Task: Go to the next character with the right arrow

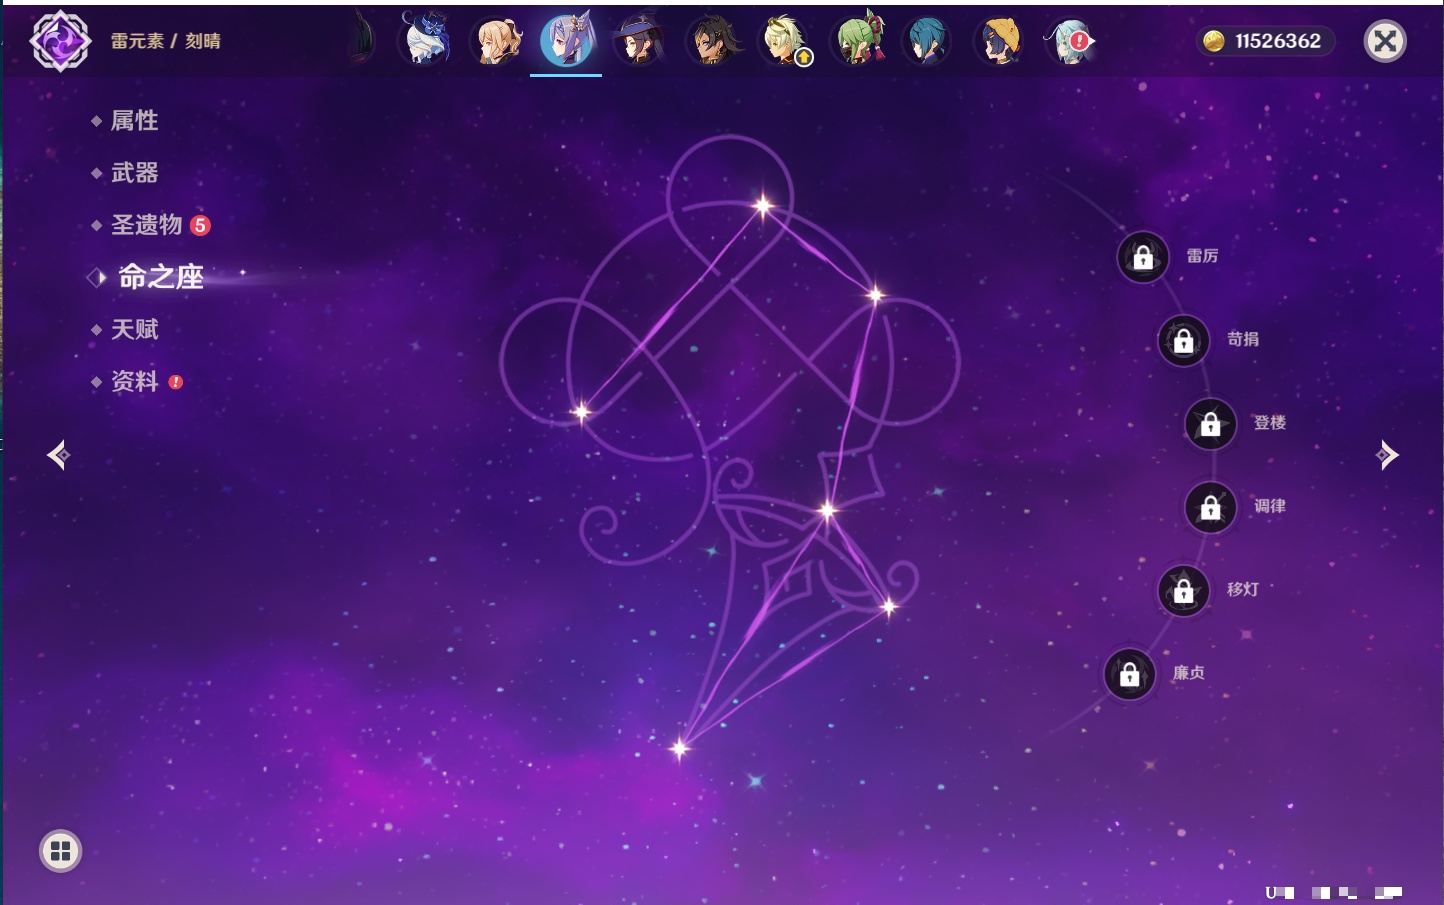Action: [1386, 455]
